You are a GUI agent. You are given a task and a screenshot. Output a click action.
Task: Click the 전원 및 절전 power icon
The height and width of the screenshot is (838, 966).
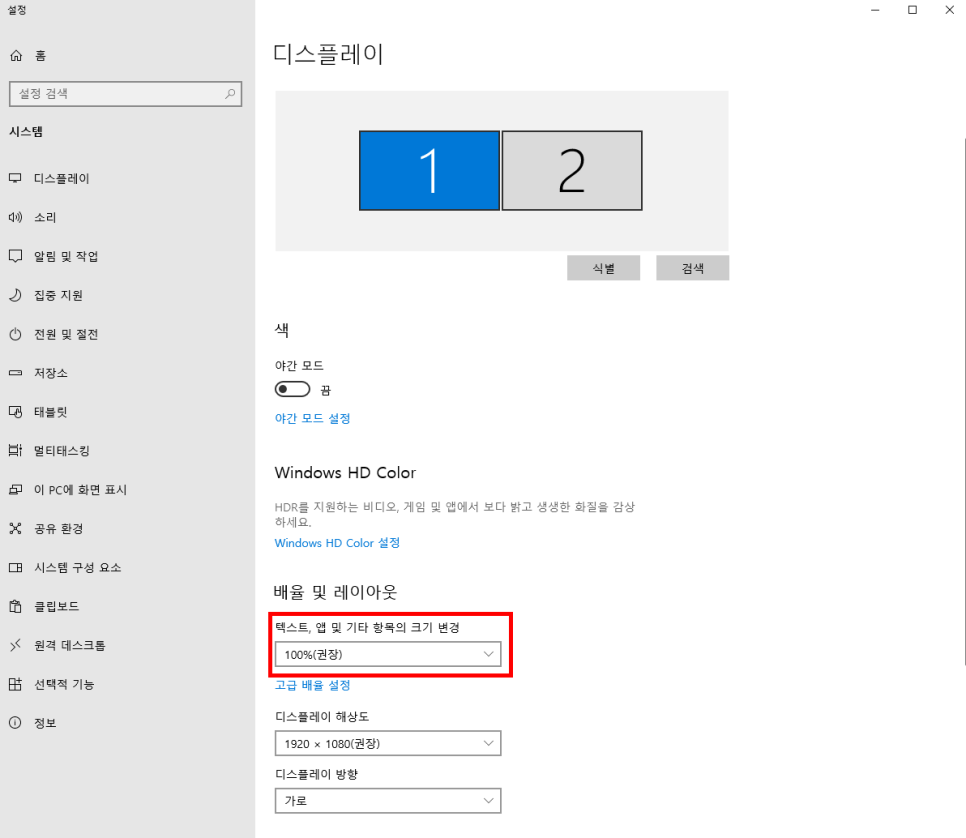[x=15, y=334]
